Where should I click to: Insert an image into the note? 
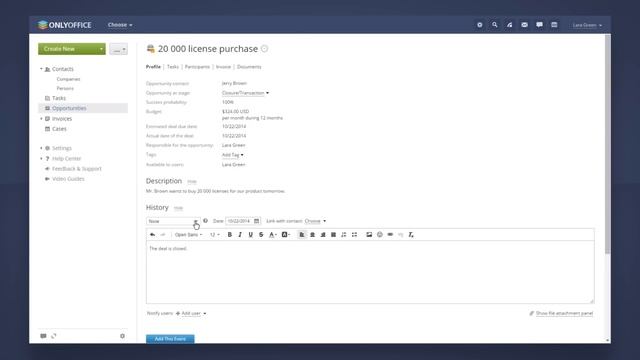point(369,235)
